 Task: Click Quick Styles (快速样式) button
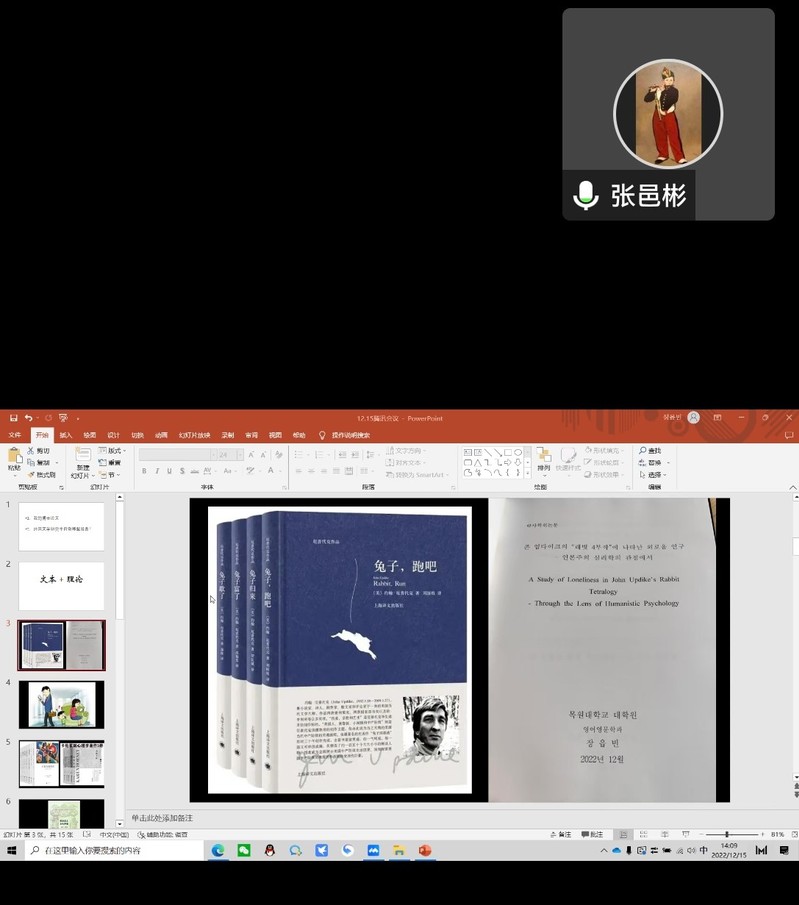[x=568, y=460]
